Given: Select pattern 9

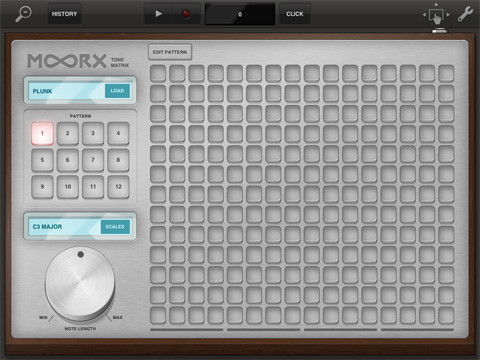Looking at the screenshot, I should (42, 187).
